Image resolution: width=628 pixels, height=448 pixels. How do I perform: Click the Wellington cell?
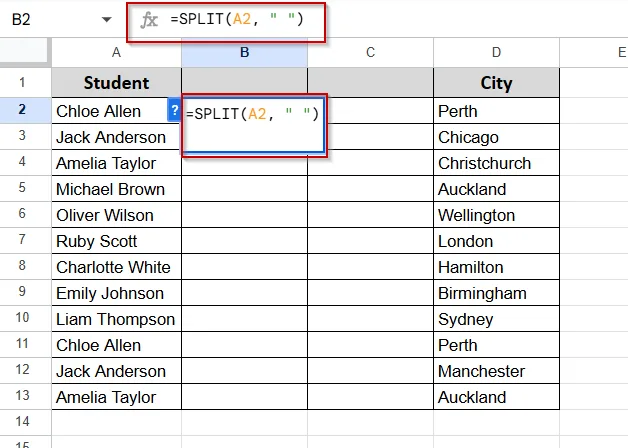496,215
